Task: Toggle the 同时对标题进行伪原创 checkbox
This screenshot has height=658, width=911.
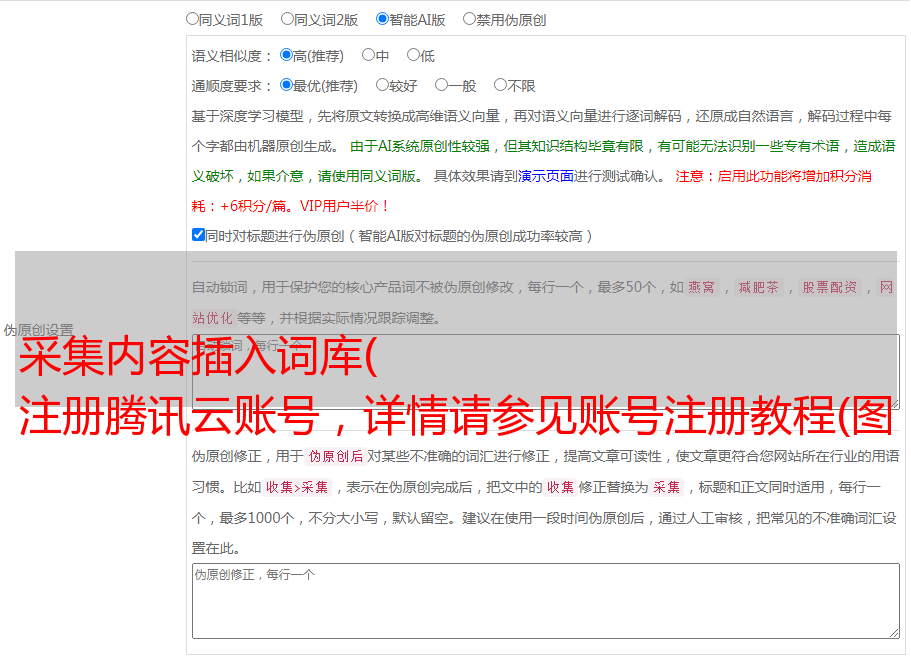Action: coord(198,235)
